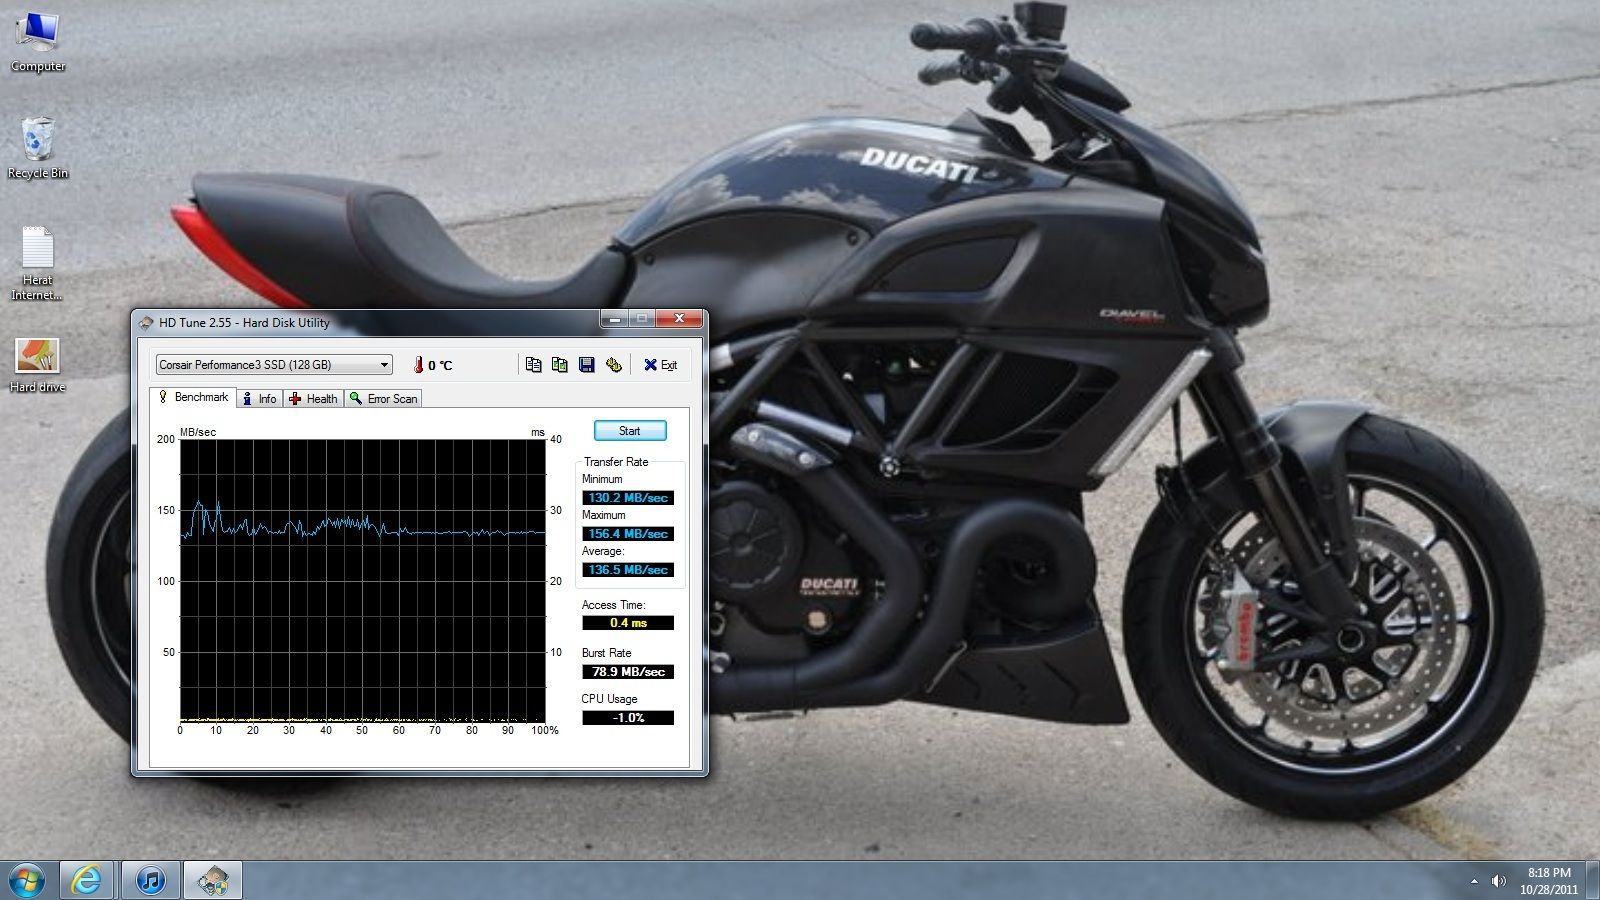Select the Herat Internet text file icon
Image resolution: width=1600 pixels, height=900 pixels.
(x=37, y=263)
